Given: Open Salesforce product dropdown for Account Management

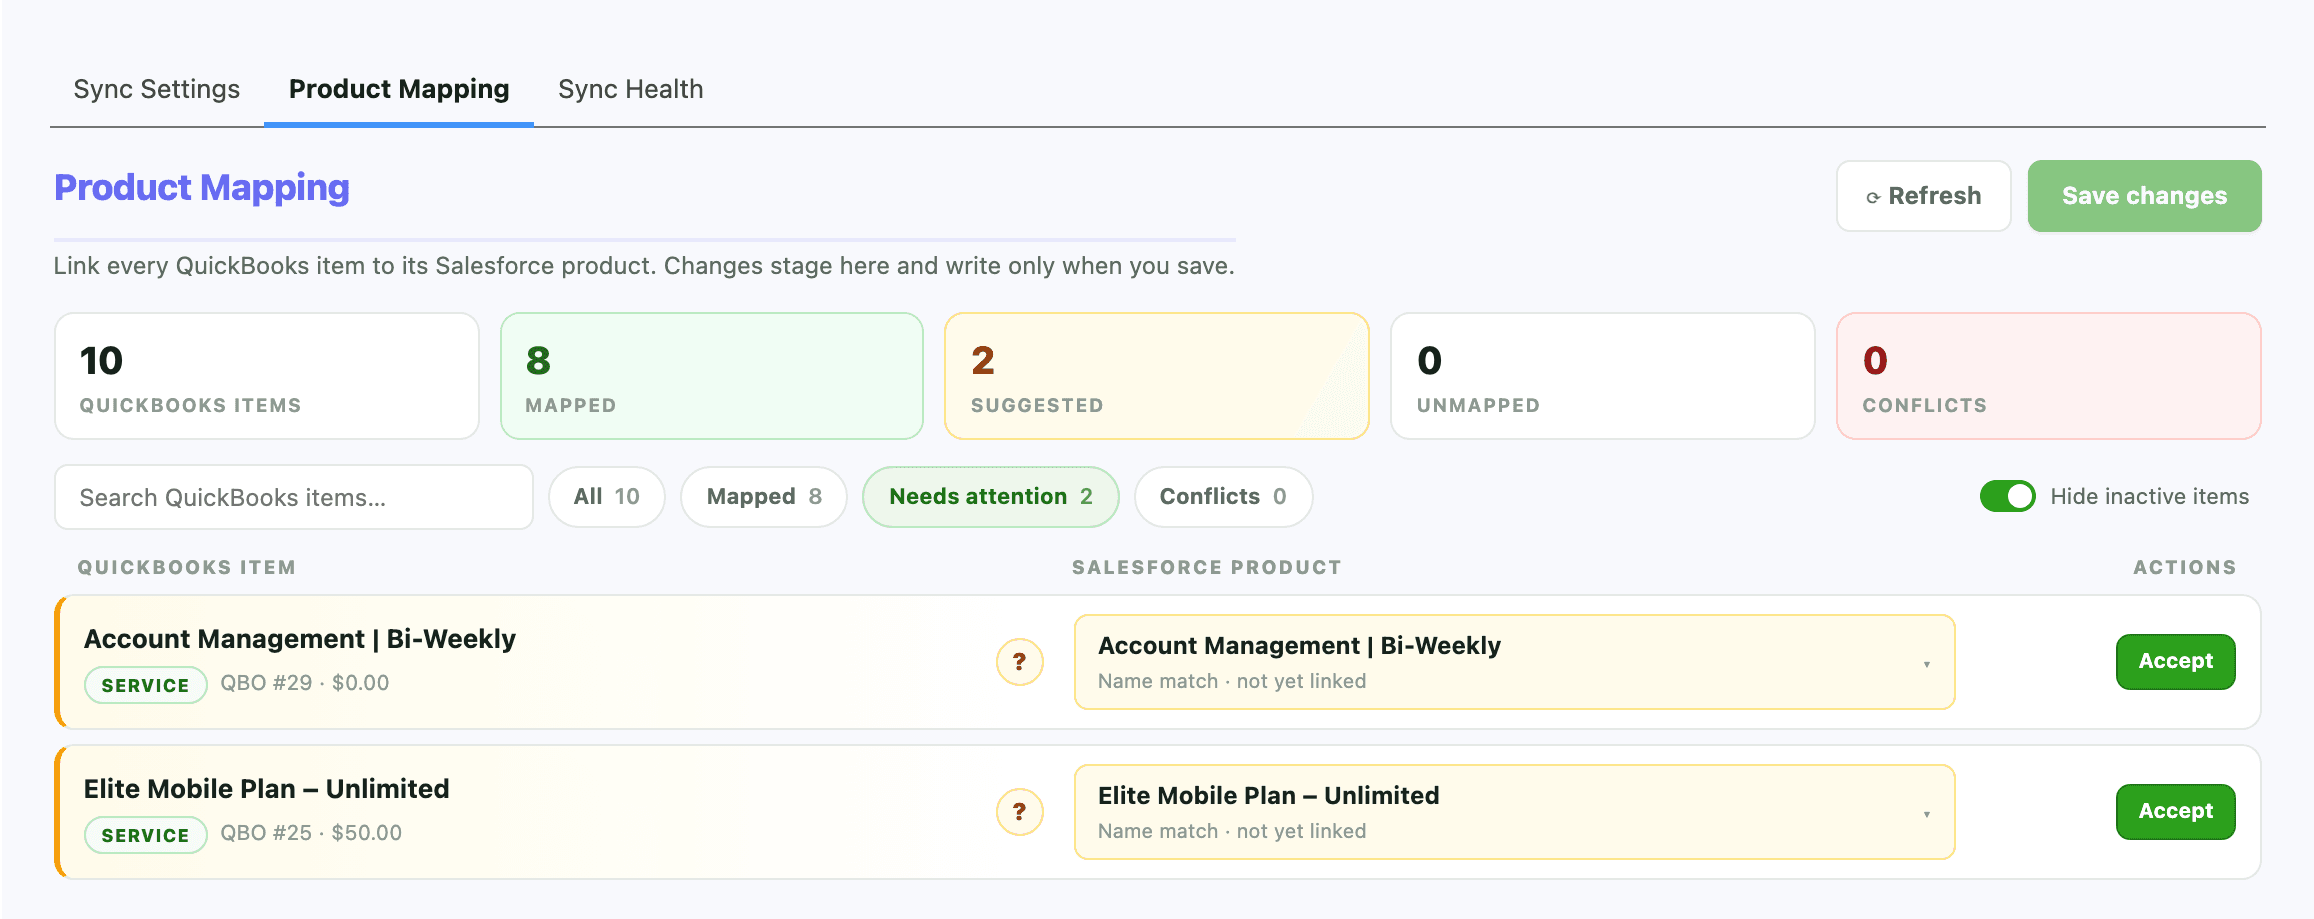Looking at the screenshot, I should coord(1514,662).
